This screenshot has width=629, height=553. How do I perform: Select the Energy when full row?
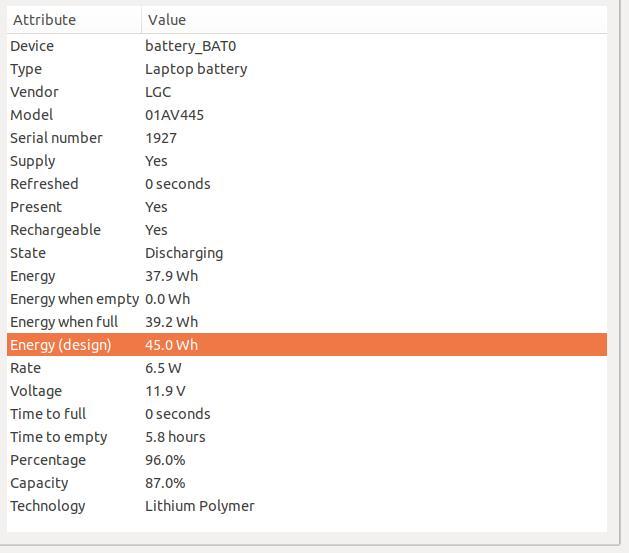307,322
